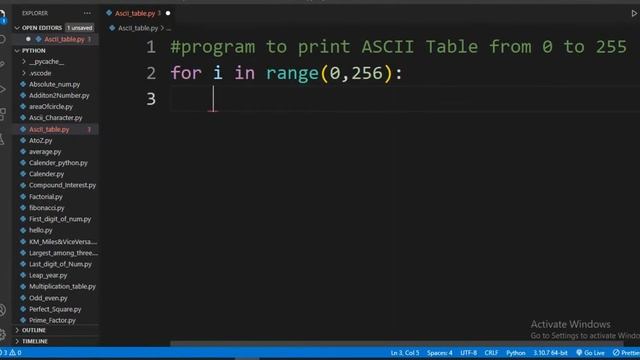Screen dimensions: 640x360
Task: Click the '1 unsaved' badge
Action: [x=80, y=28]
